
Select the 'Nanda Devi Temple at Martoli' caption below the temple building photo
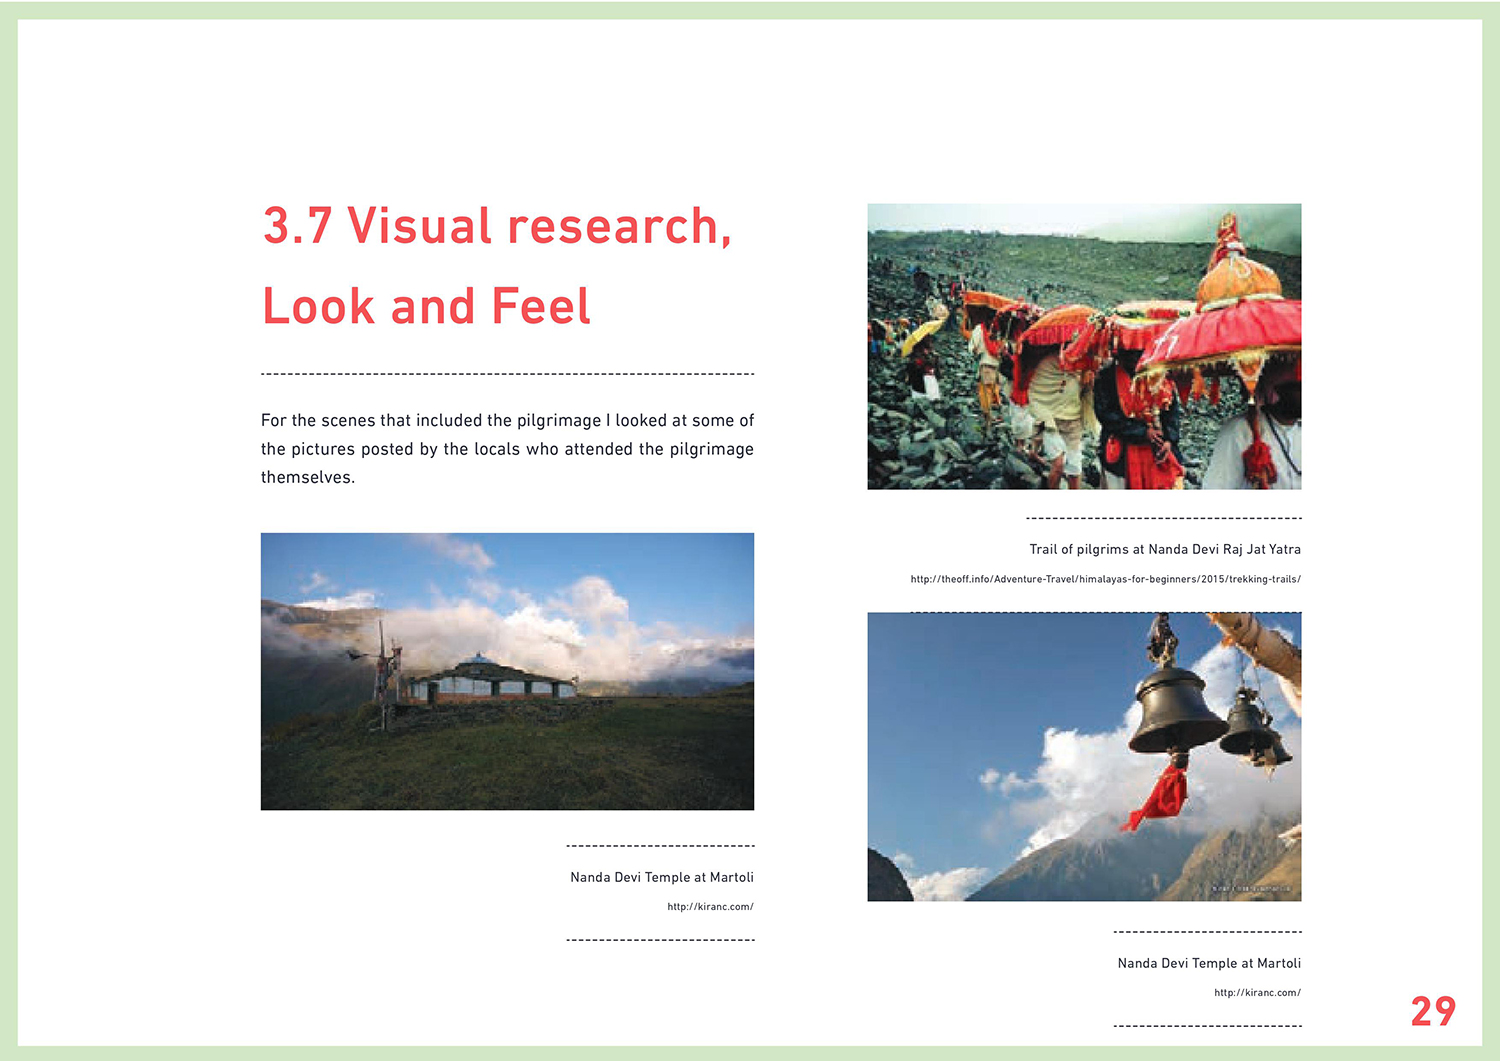click(662, 877)
